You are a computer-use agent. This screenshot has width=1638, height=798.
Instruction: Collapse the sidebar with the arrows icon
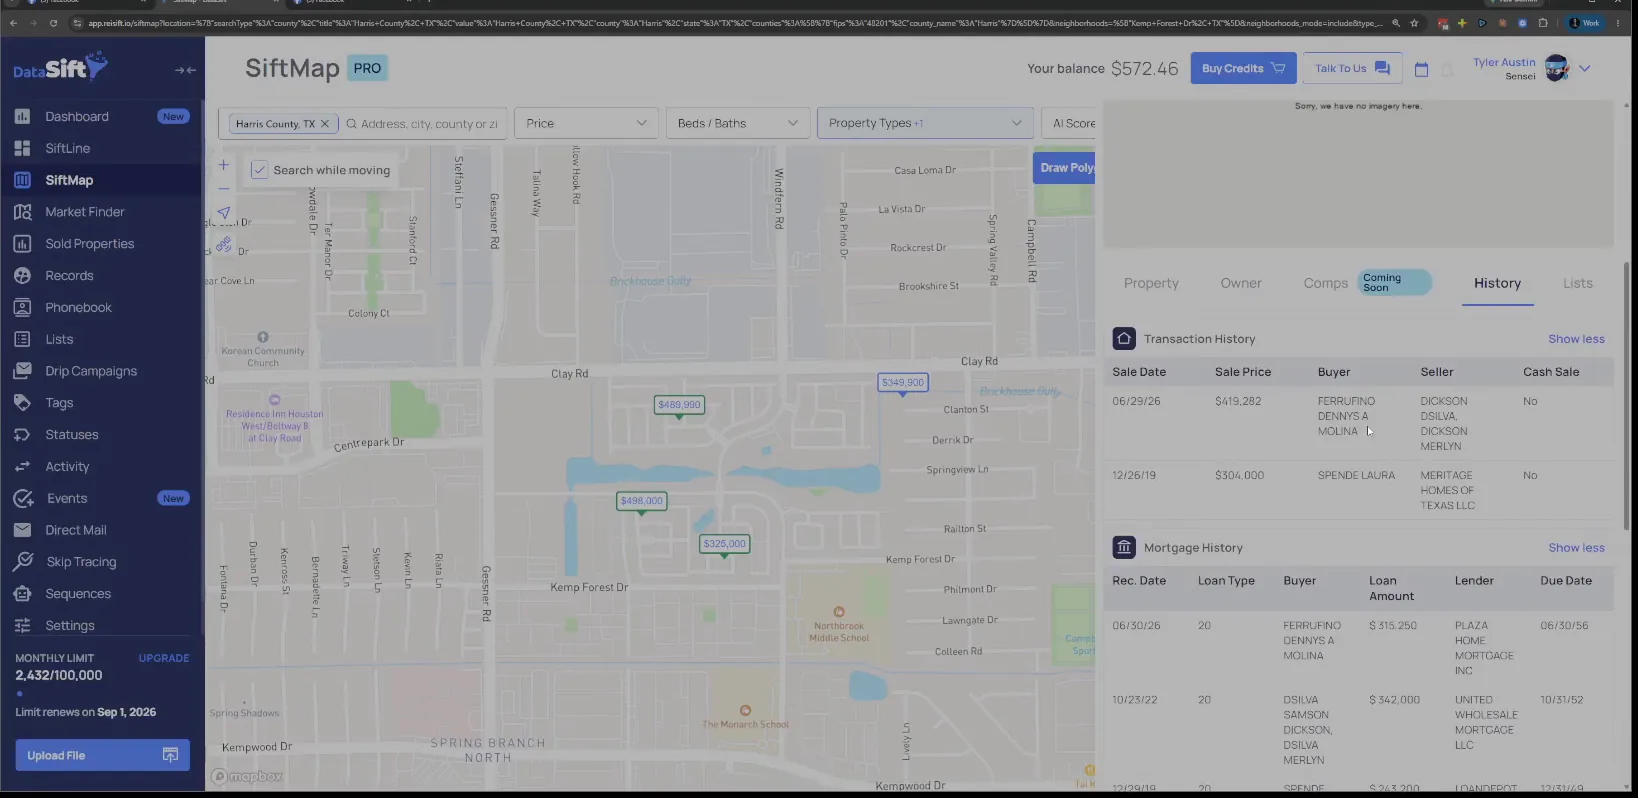[x=185, y=70]
